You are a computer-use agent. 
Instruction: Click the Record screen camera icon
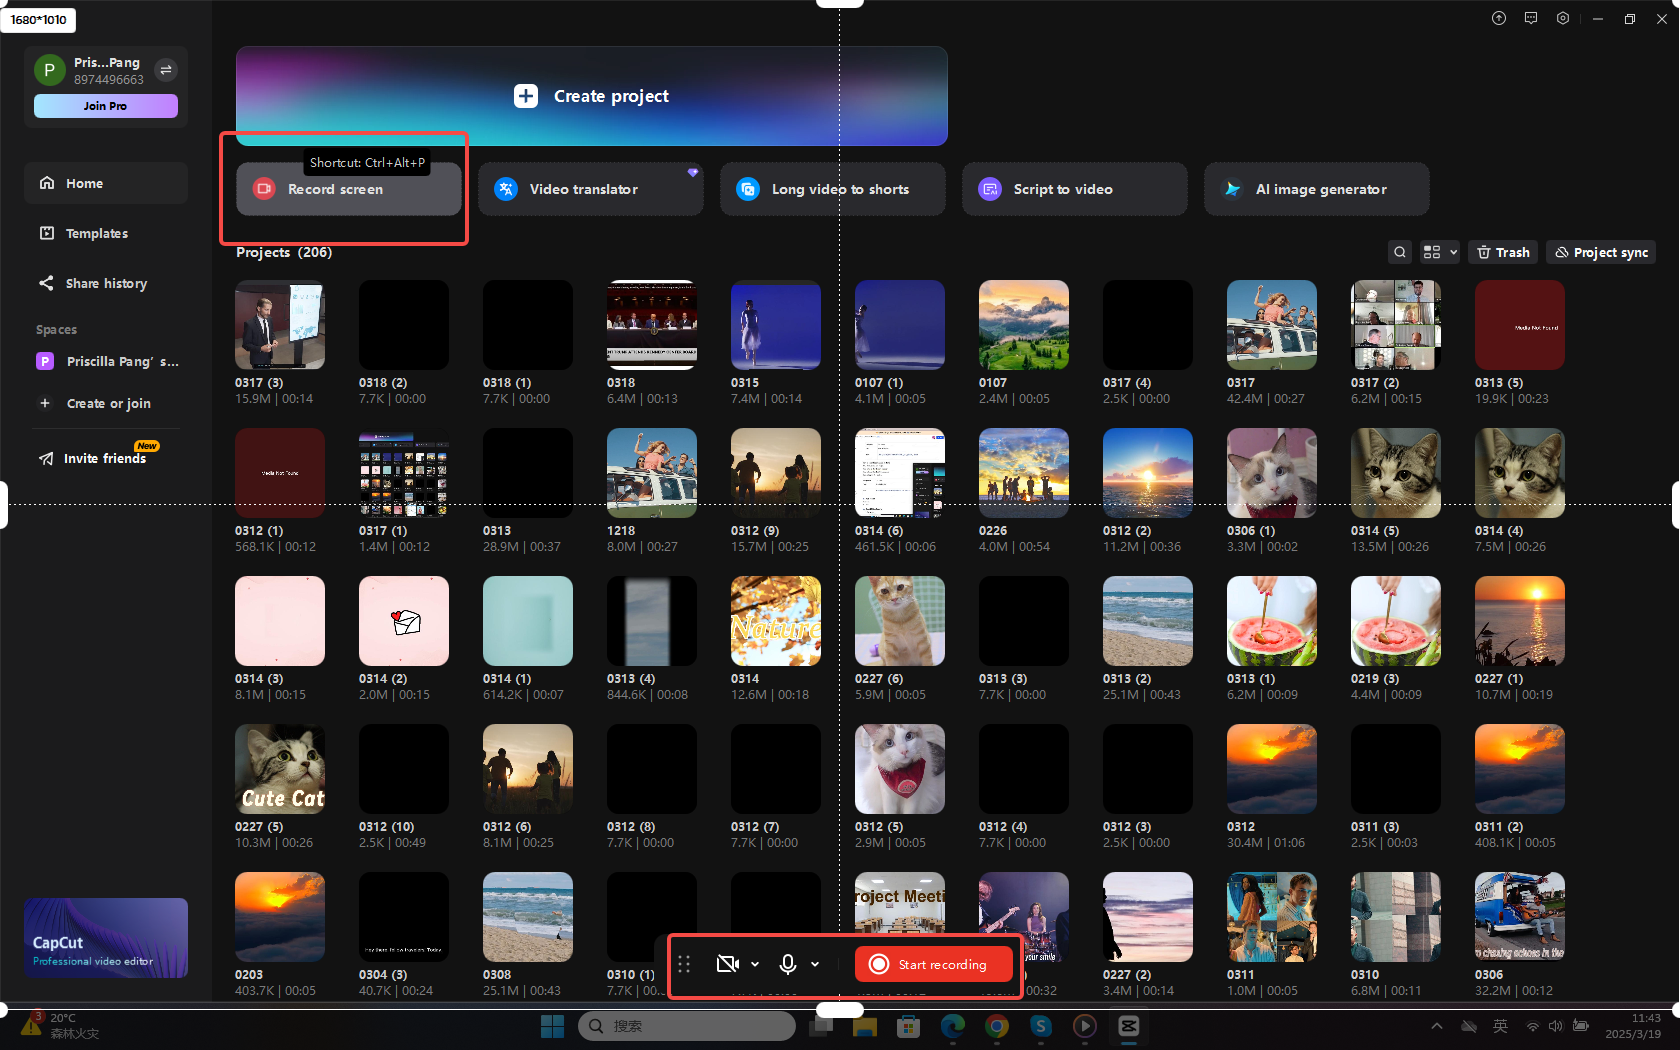click(x=264, y=189)
